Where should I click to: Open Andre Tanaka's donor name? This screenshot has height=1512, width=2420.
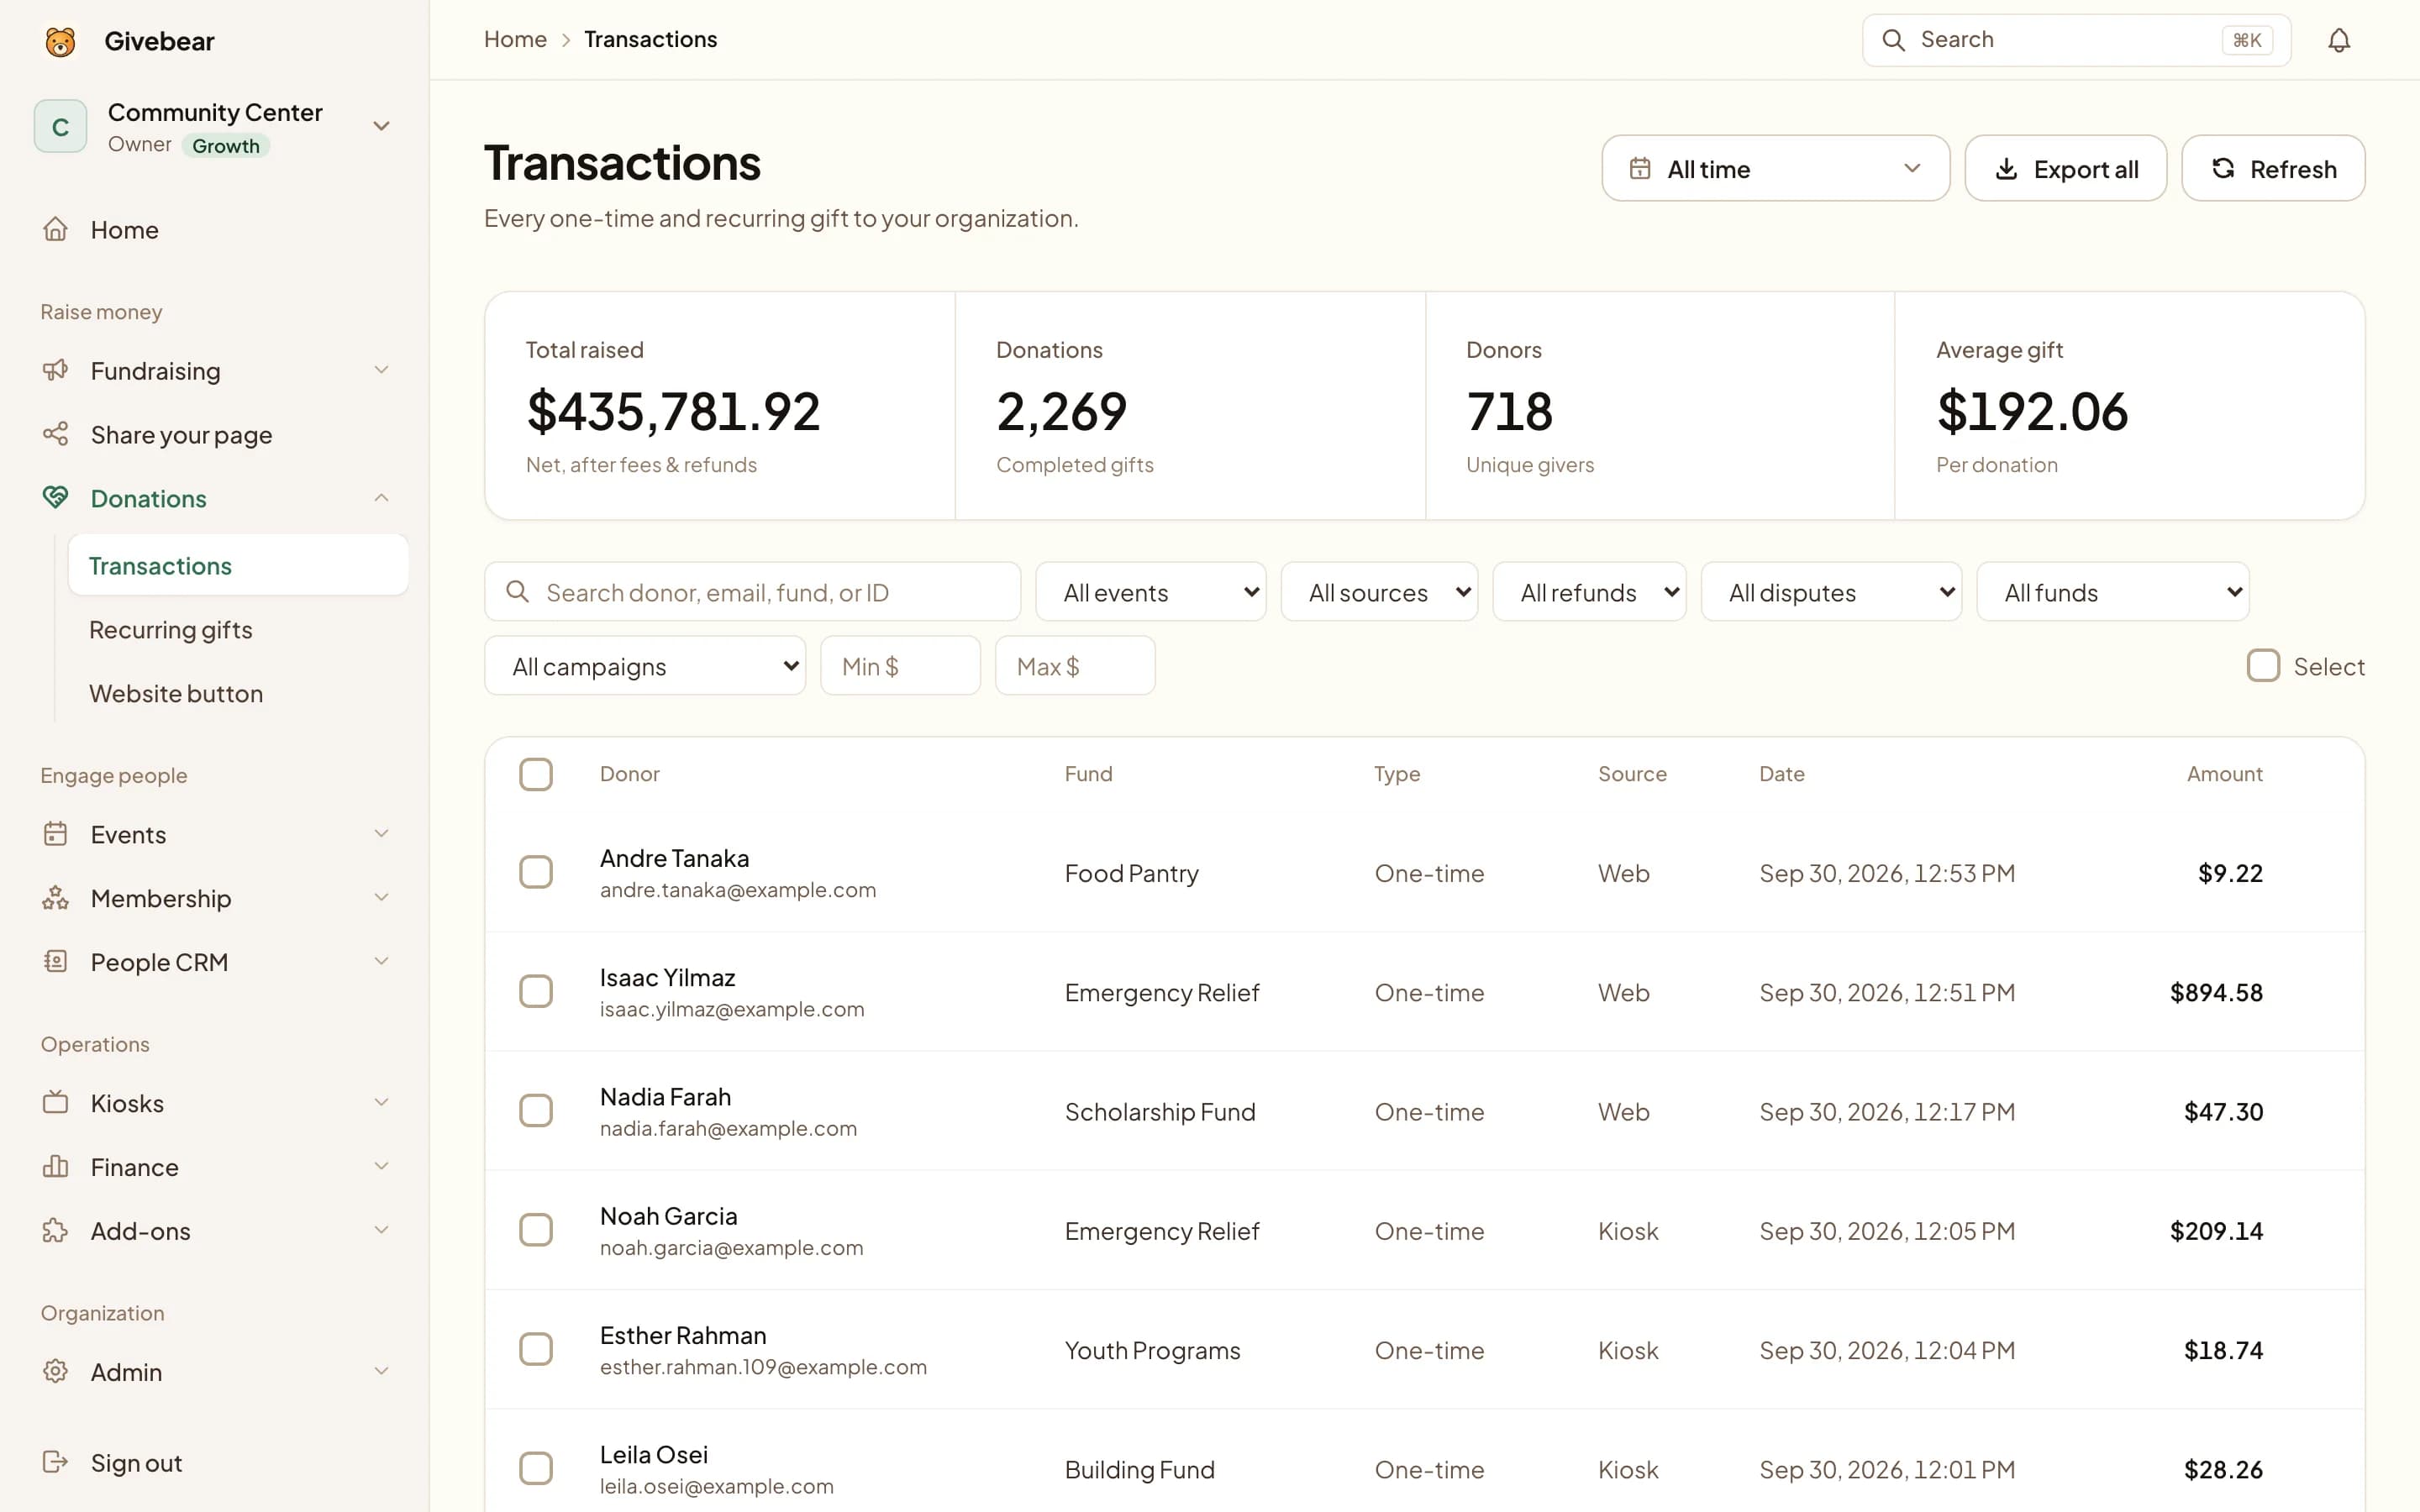[674, 858]
